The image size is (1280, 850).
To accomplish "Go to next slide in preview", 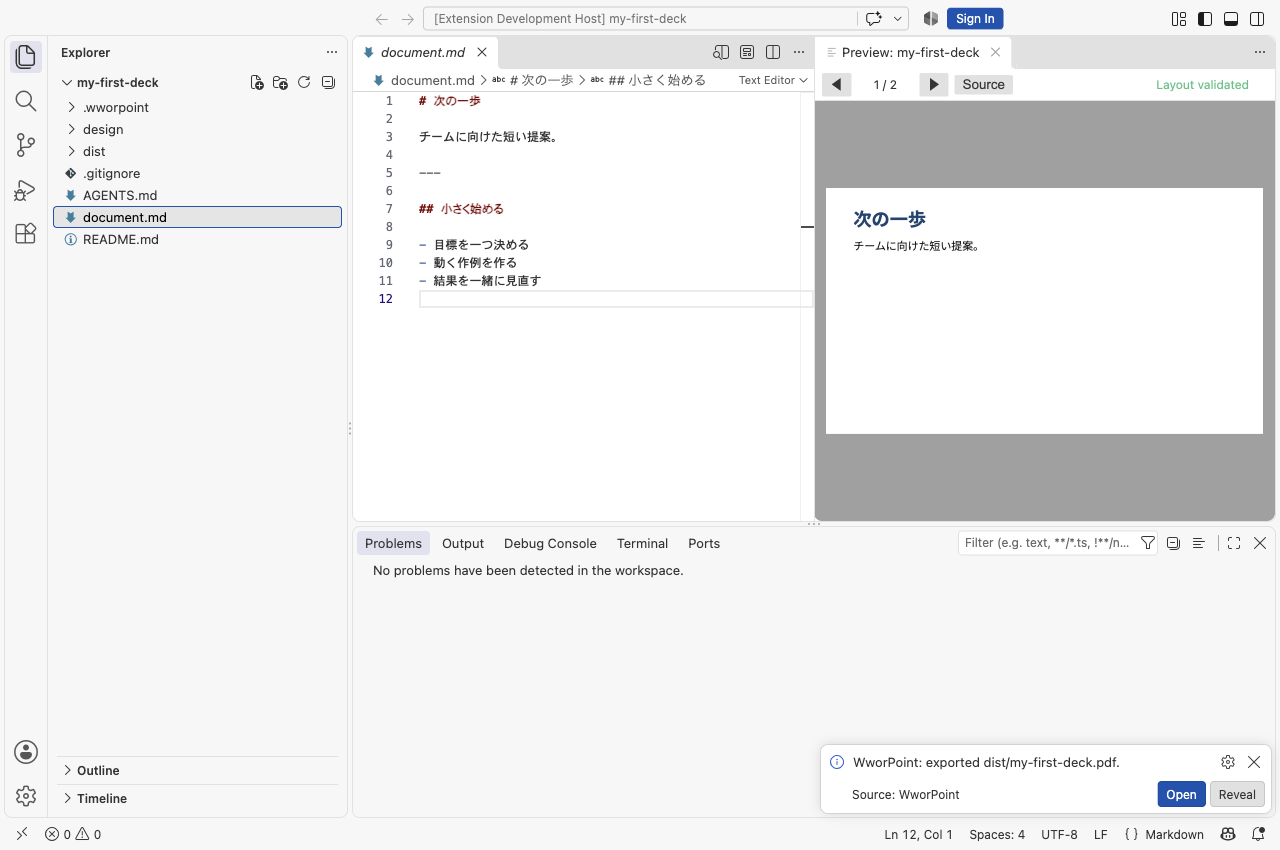I will point(933,85).
